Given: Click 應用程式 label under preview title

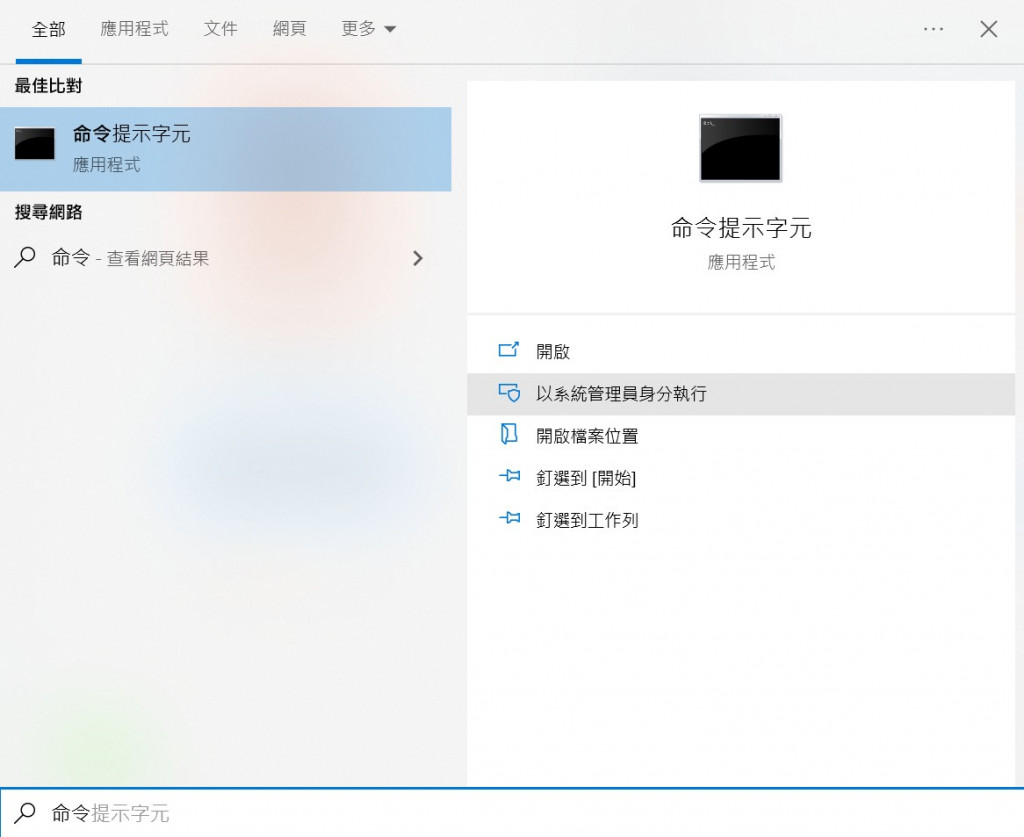Looking at the screenshot, I should pyautogui.click(x=741, y=262).
